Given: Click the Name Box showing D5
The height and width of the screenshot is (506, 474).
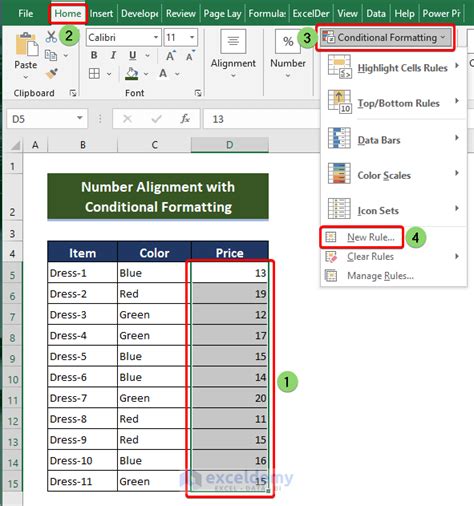Looking at the screenshot, I should (x=47, y=119).
